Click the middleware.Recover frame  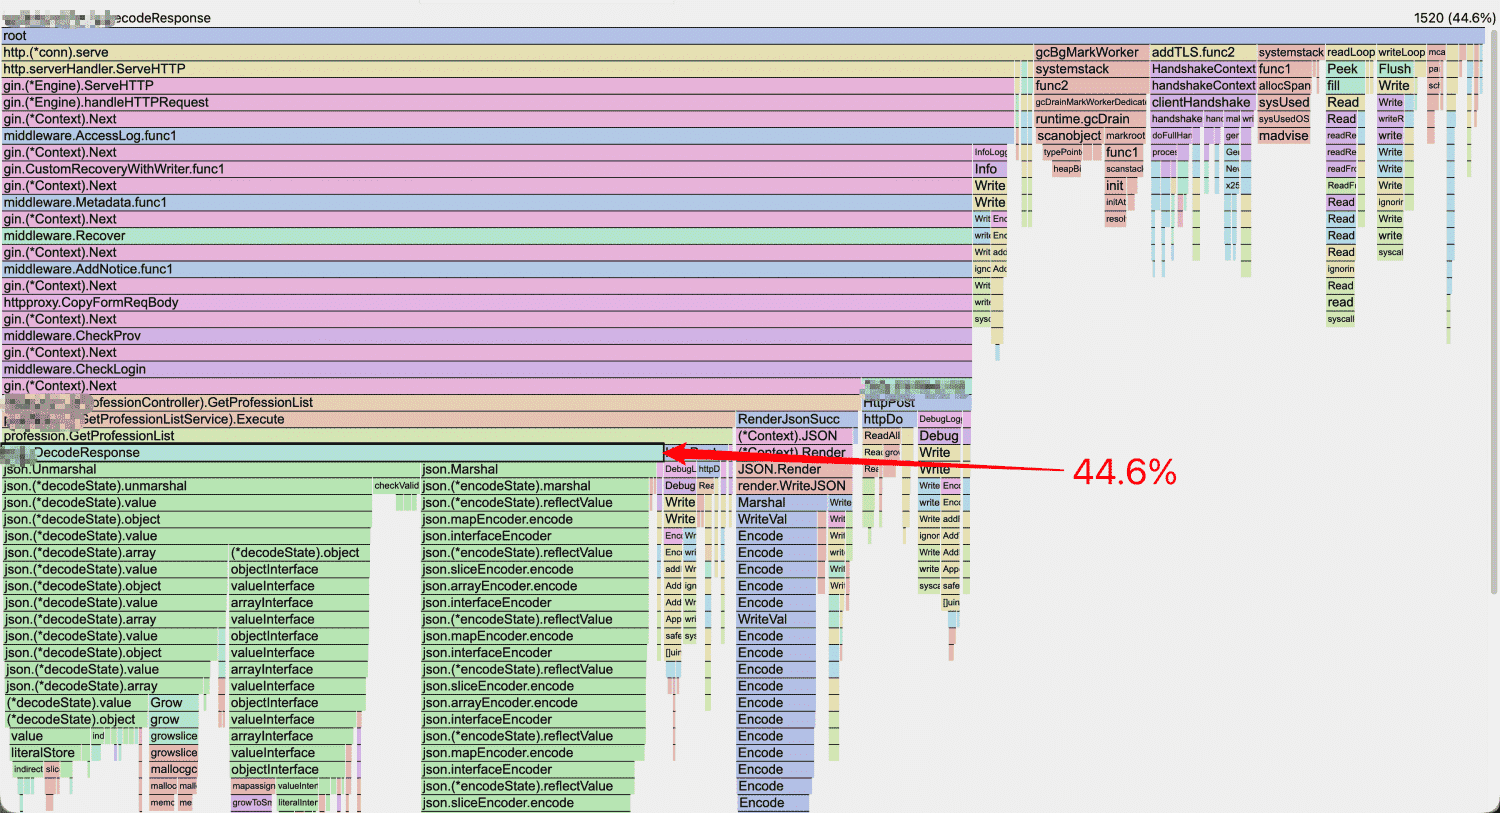click(x=487, y=236)
